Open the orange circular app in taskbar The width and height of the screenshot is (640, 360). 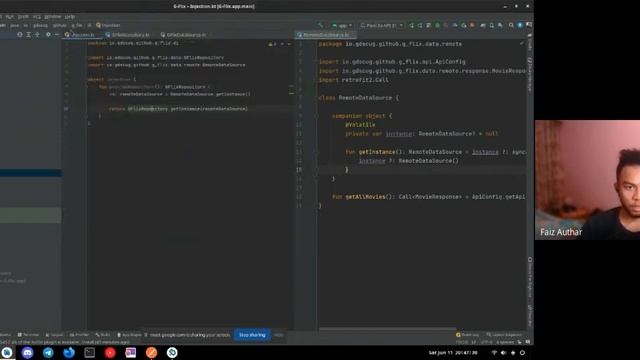pos(151,353)
